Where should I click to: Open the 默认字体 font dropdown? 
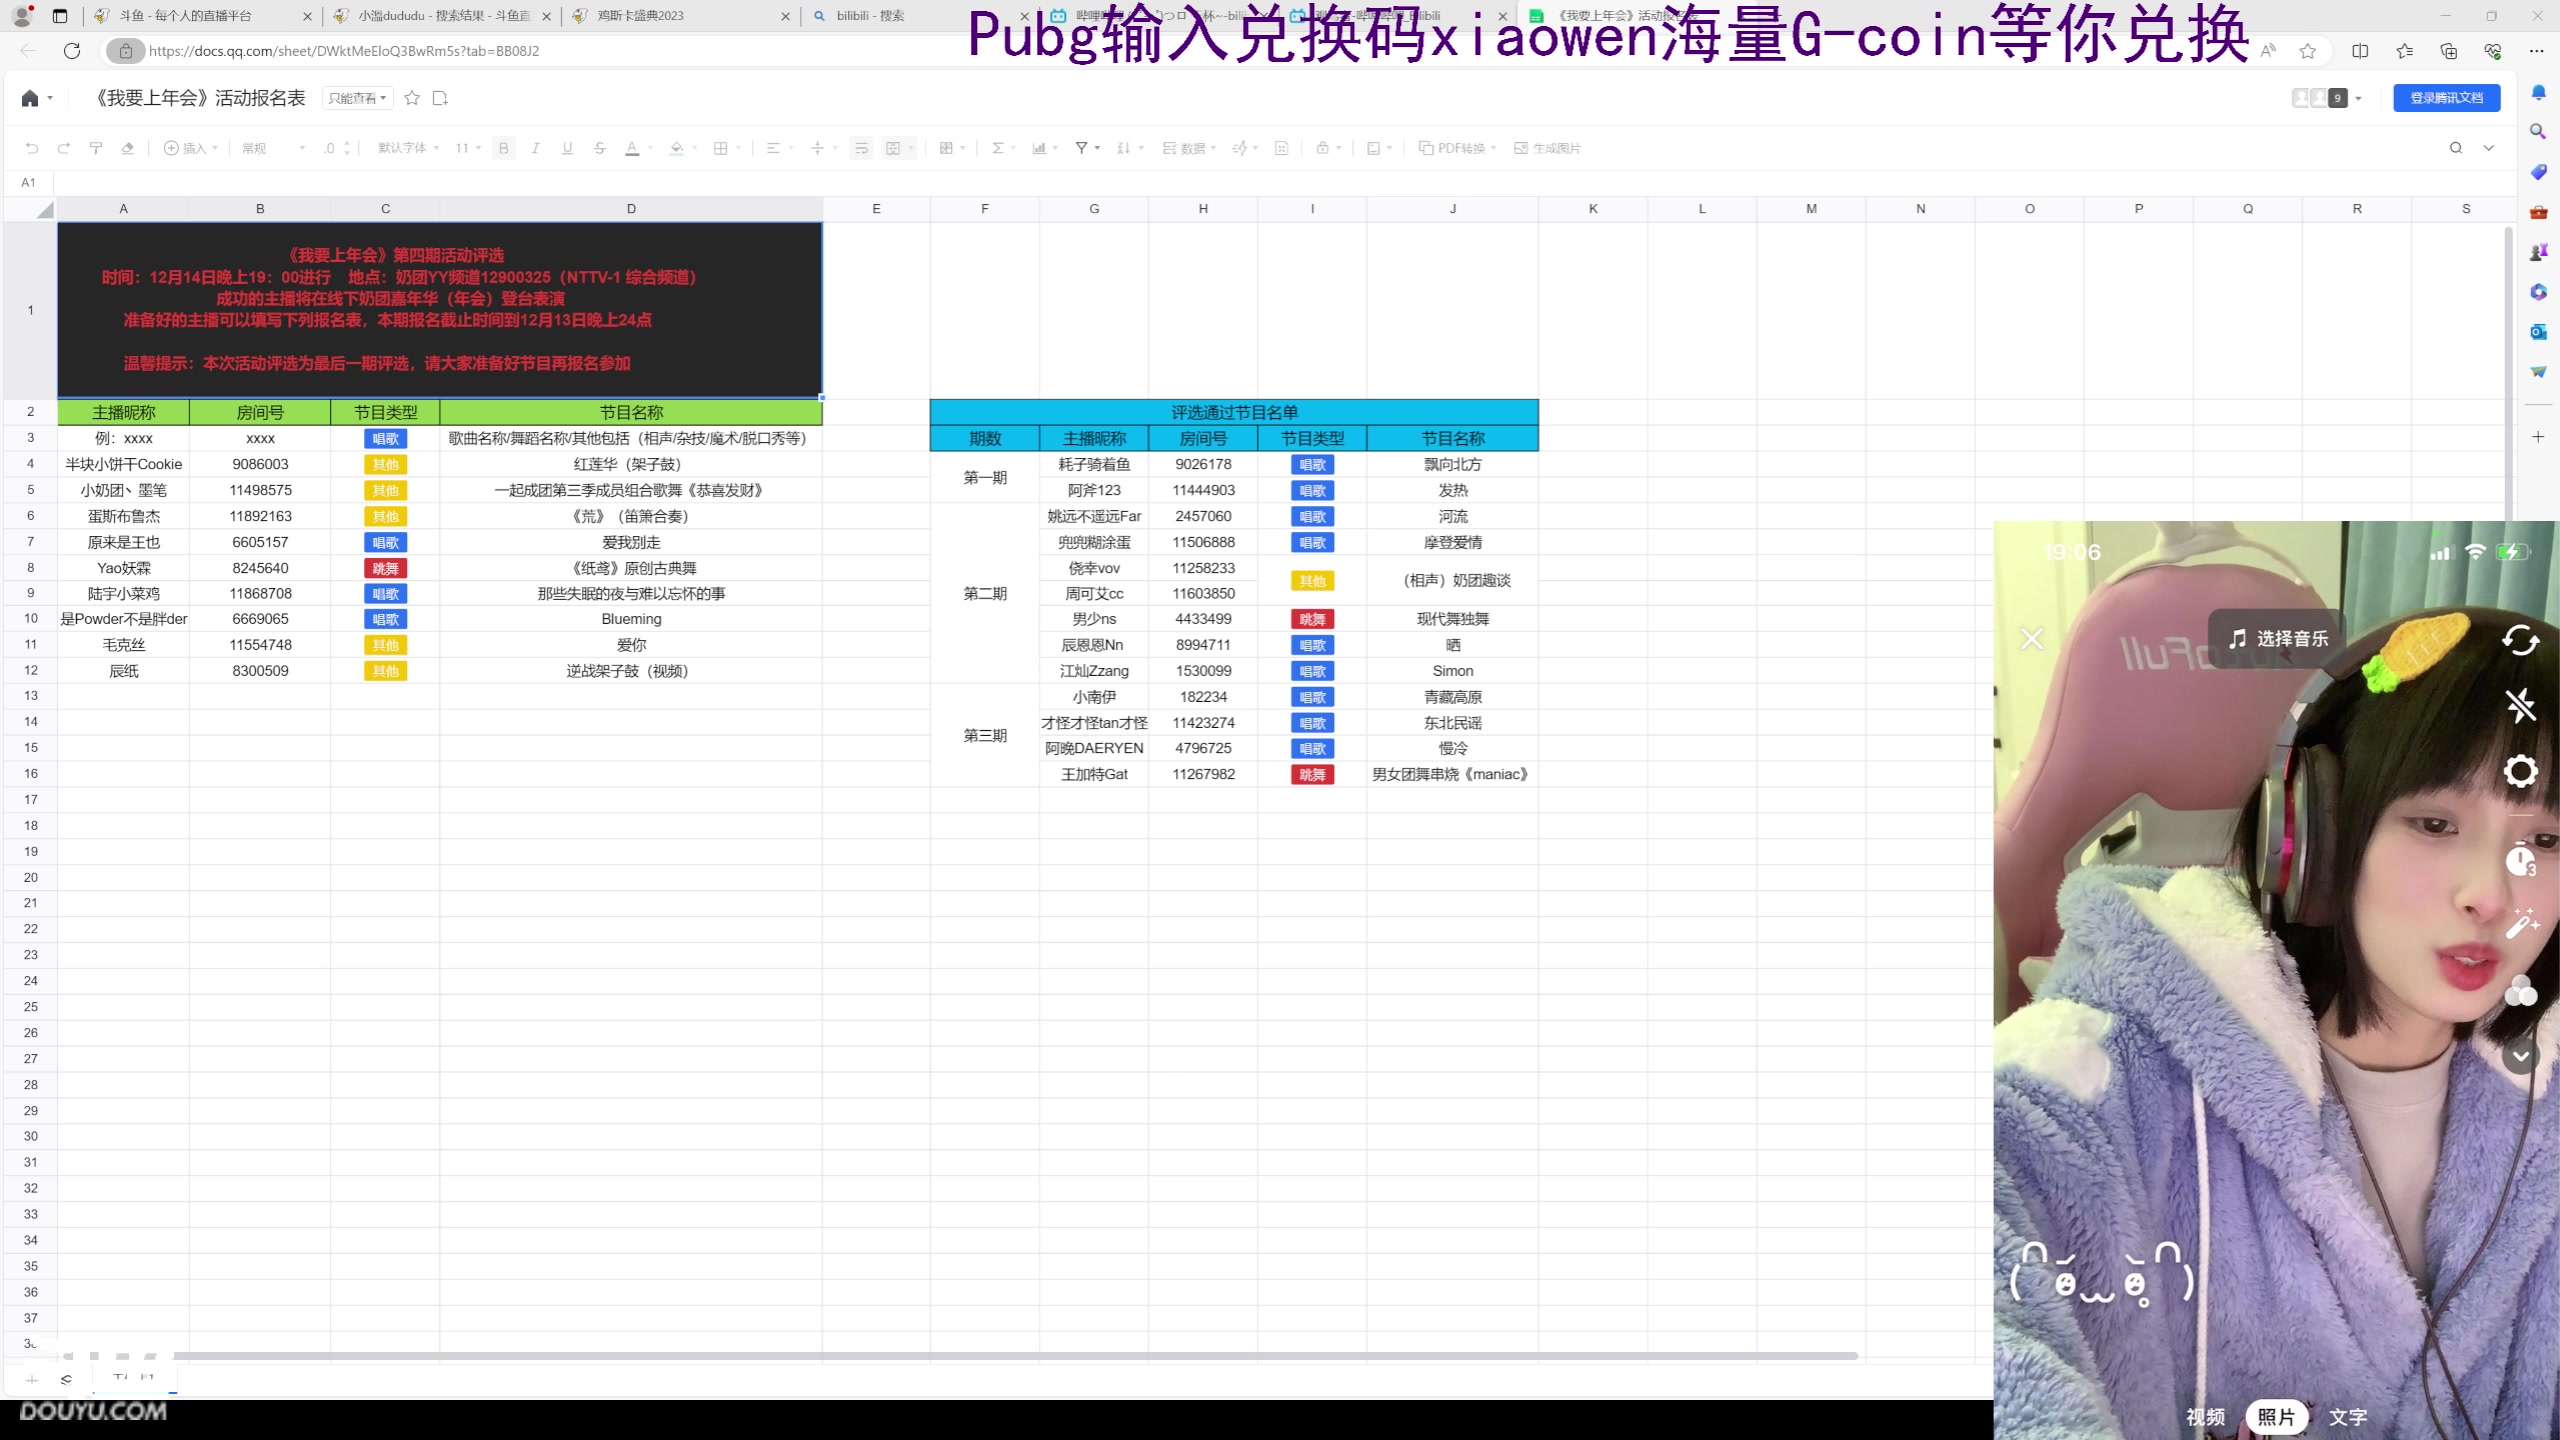[408, 148]
